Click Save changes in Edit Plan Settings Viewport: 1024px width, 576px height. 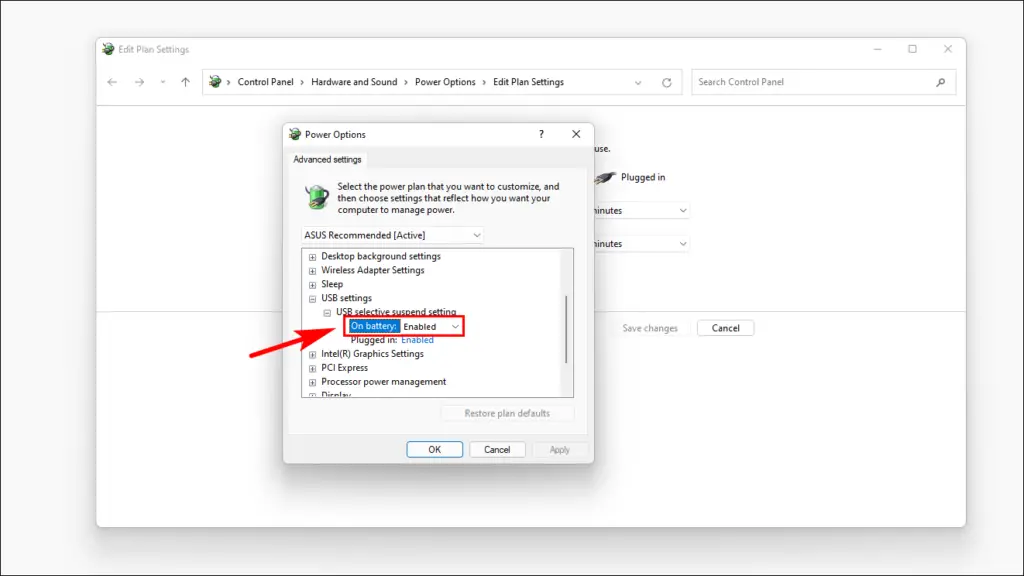click(x=650, y=328)
